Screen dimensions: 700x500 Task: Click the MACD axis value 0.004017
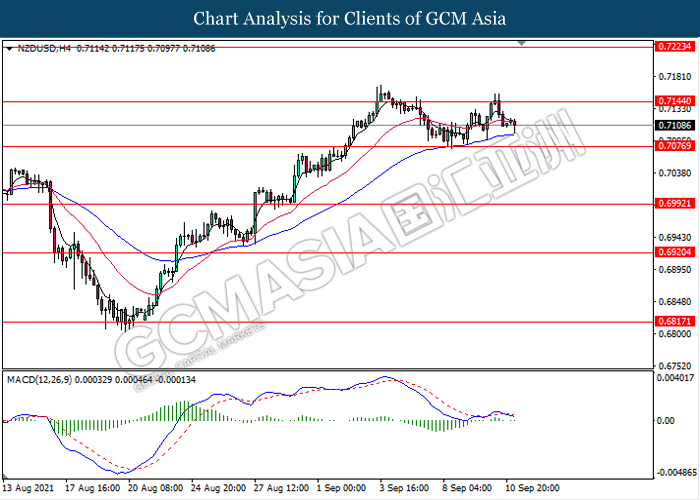676,378
